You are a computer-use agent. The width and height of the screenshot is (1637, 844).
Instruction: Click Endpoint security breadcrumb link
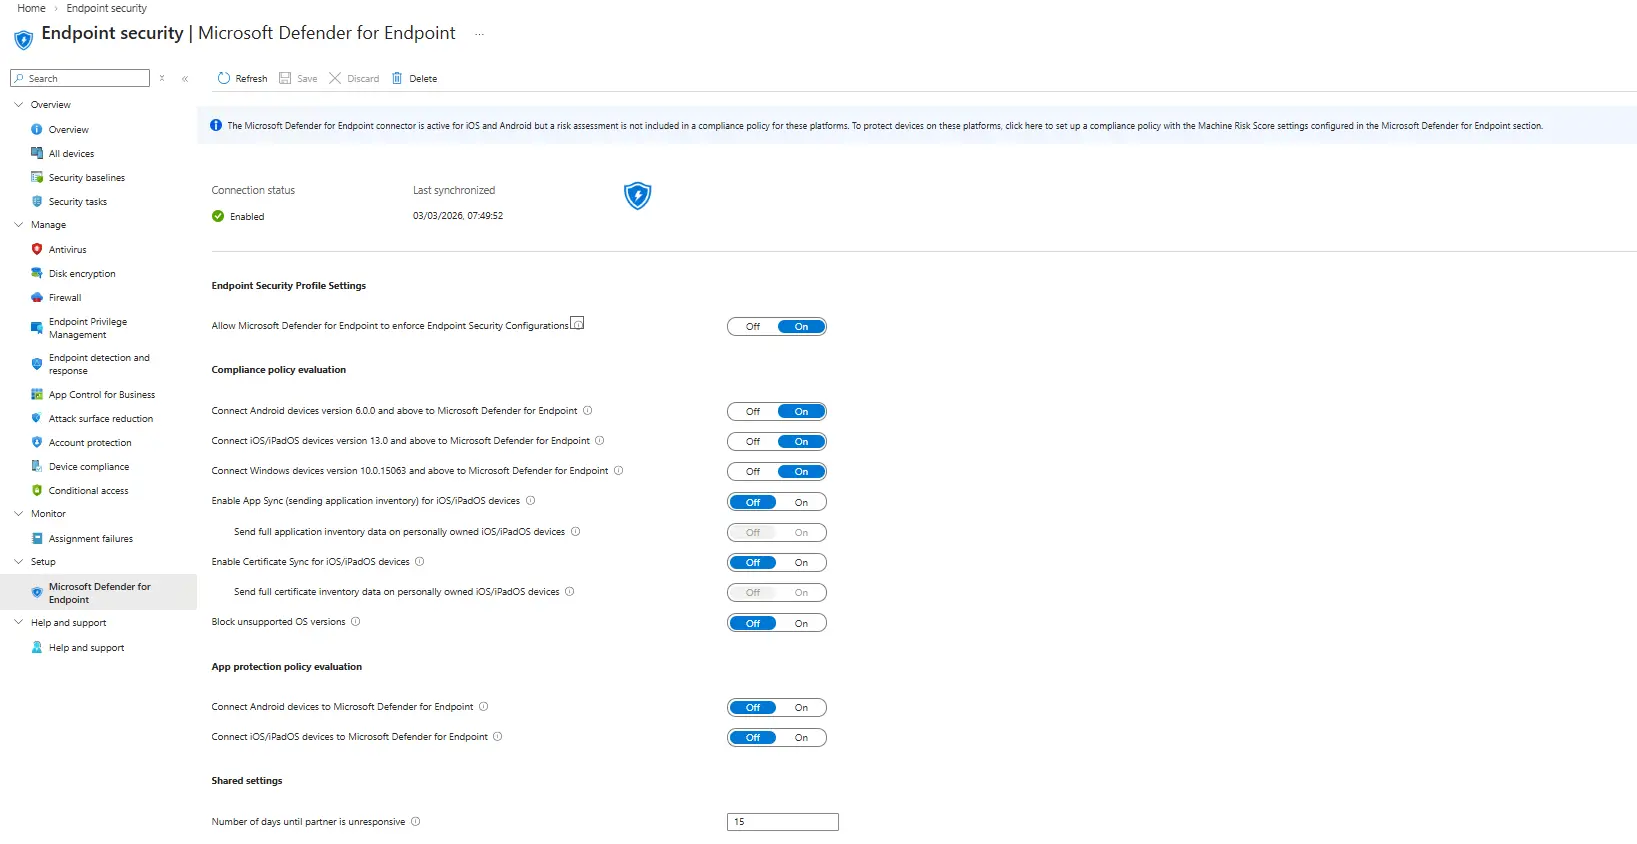(x=106, y=8)
